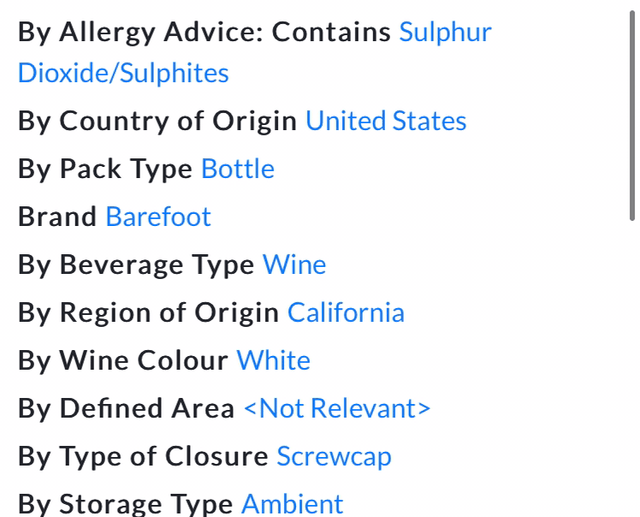The width and height of the screenshot is (640, 517).
Task: Click the 'By Pack Type' label
Action: click(105, 169)
